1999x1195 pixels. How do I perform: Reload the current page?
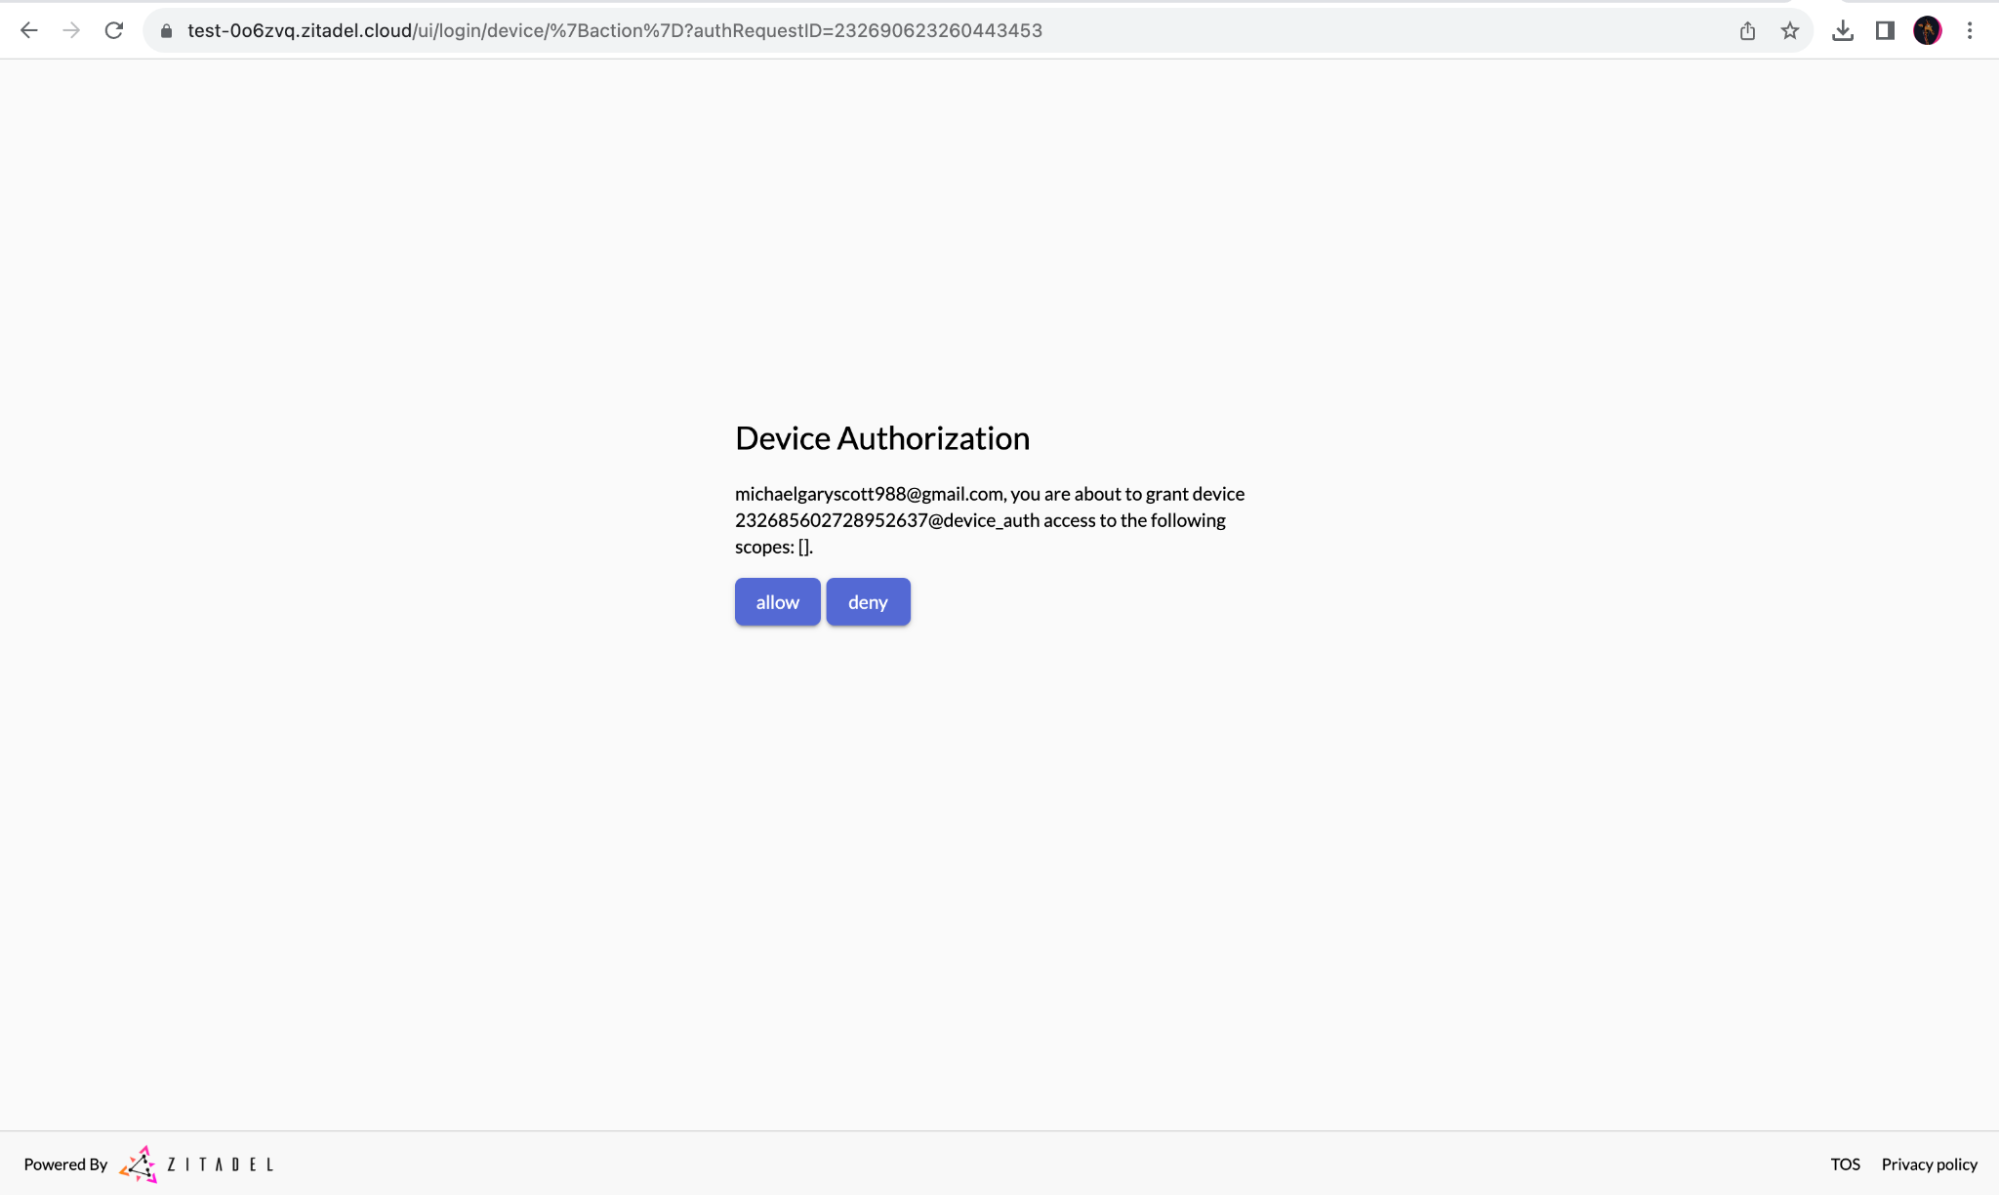coord(114,31)
